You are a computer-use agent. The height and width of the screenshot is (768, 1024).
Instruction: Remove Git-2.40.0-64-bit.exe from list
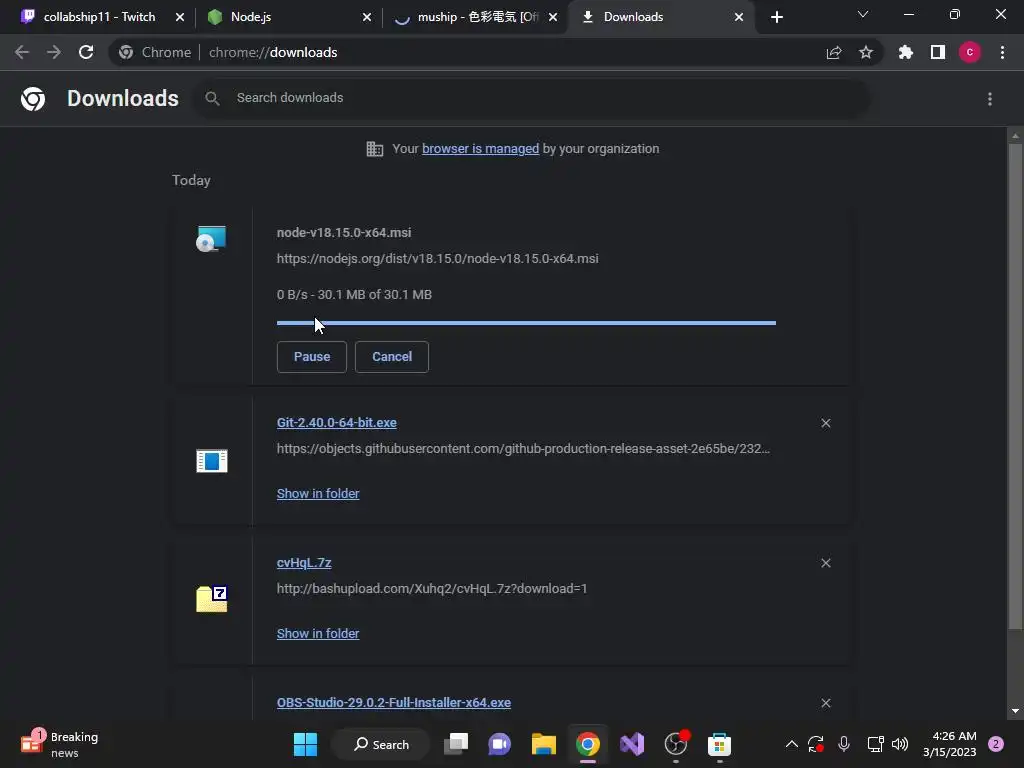coord(826,423)
